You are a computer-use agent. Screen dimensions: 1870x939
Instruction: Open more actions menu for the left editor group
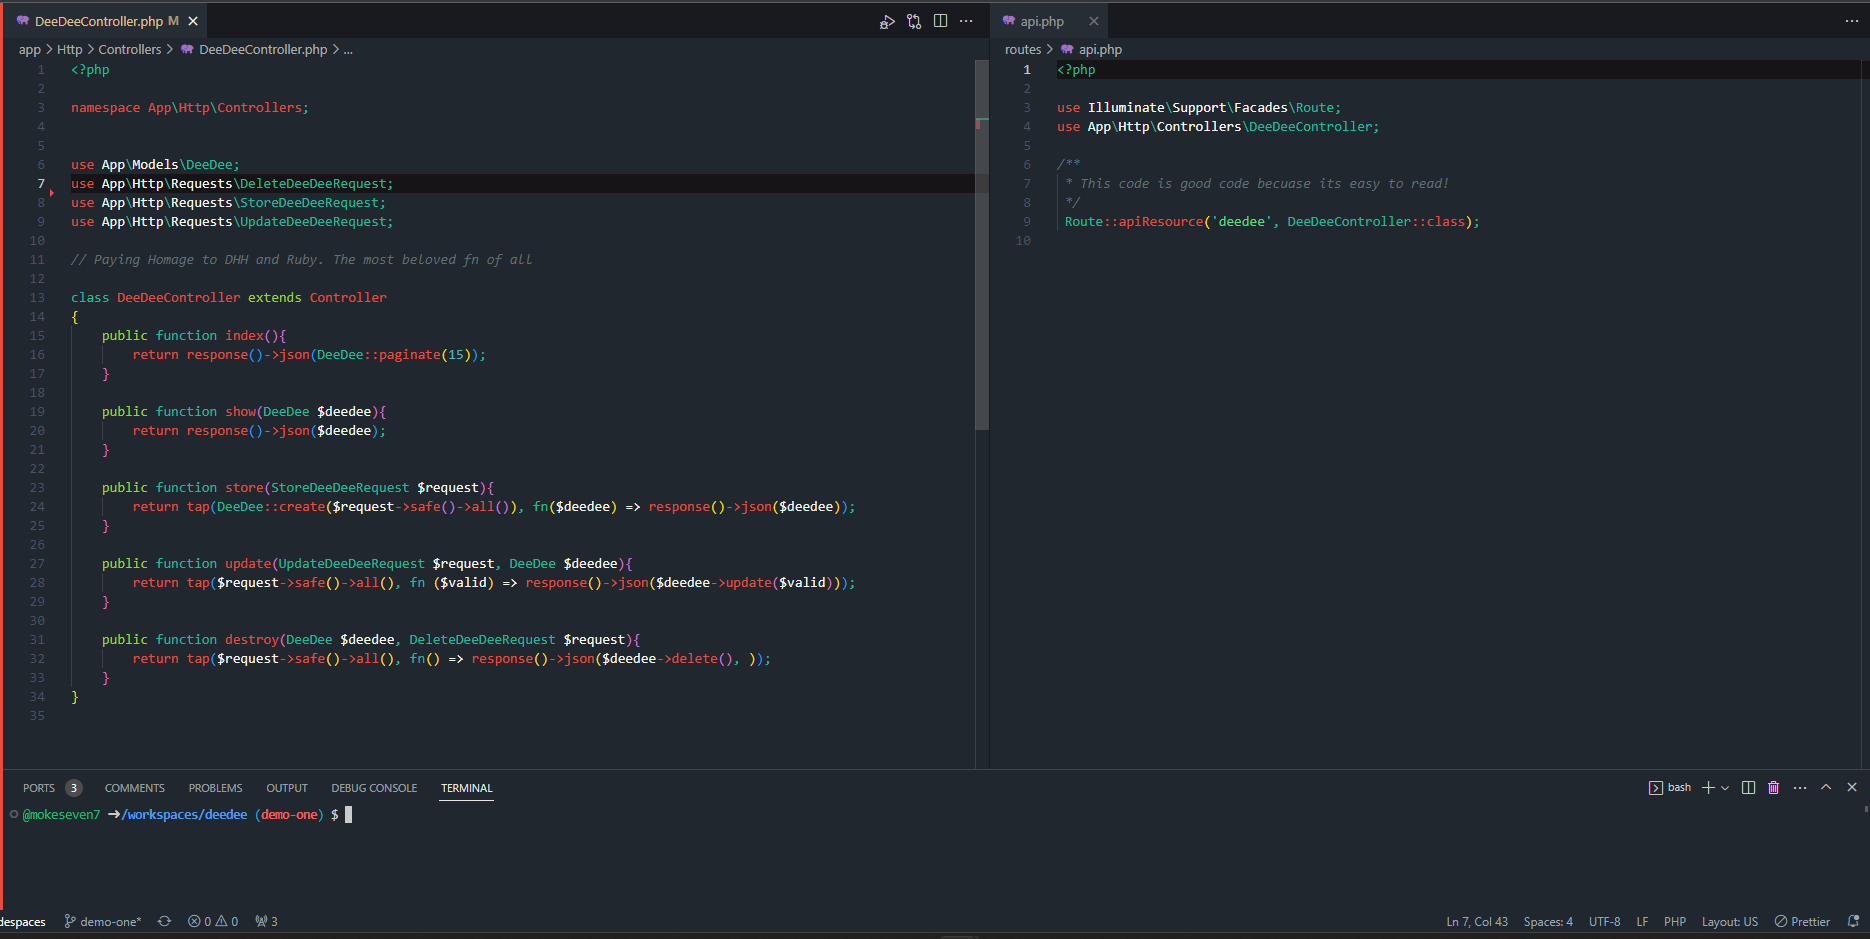pos(966,21)
